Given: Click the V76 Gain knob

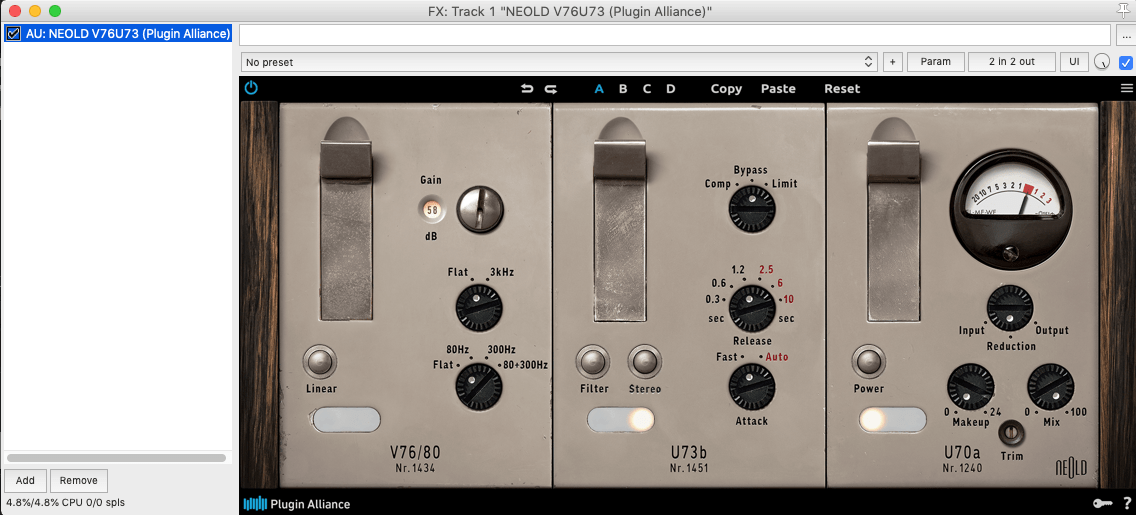Looking at the screenshot, I should coord(480,209).
